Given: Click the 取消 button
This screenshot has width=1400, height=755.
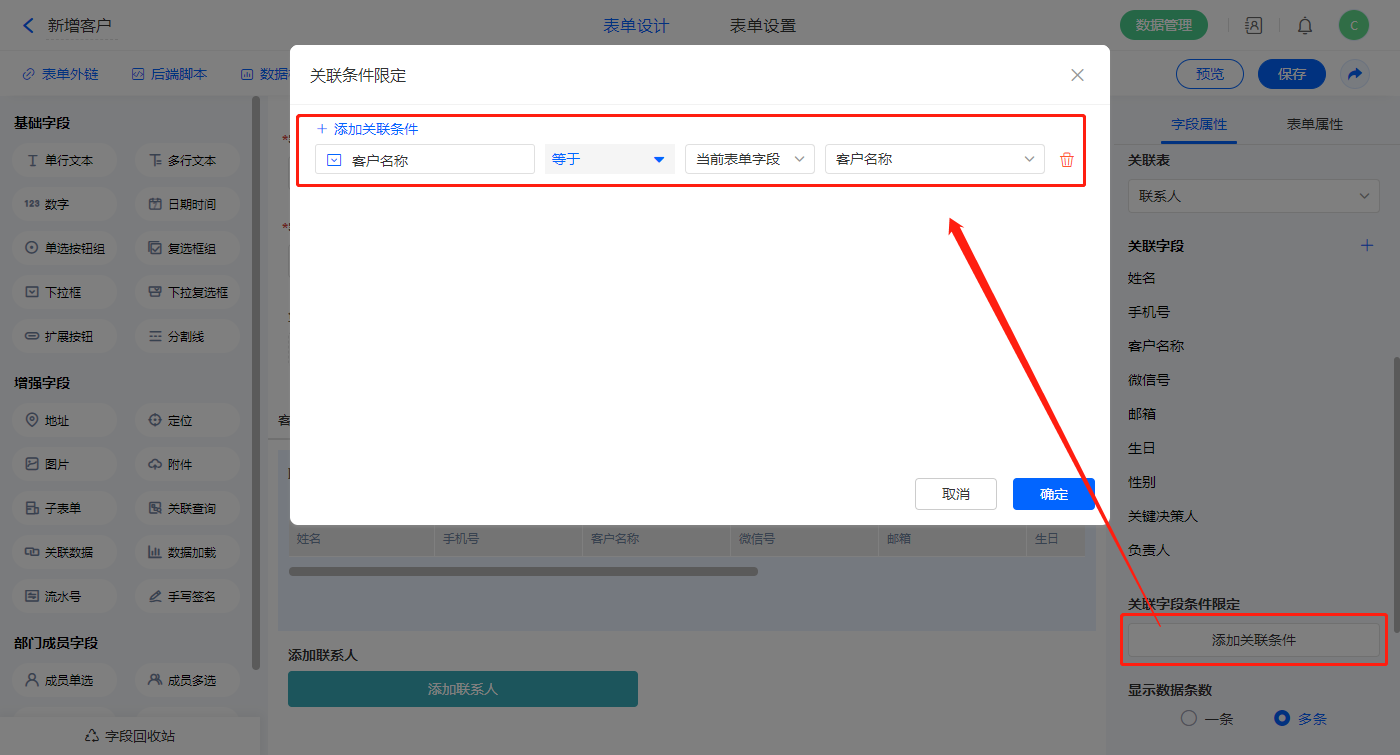Looking at the screenshot, I should 955,494.
